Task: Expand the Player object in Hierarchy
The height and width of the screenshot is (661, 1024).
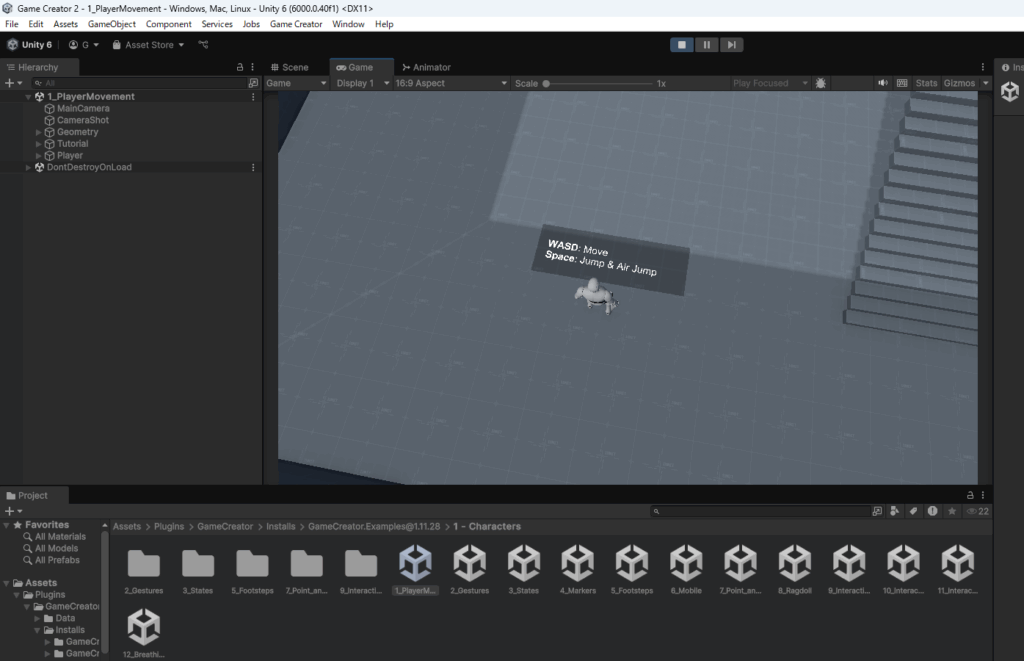Action: click(39, 155)
